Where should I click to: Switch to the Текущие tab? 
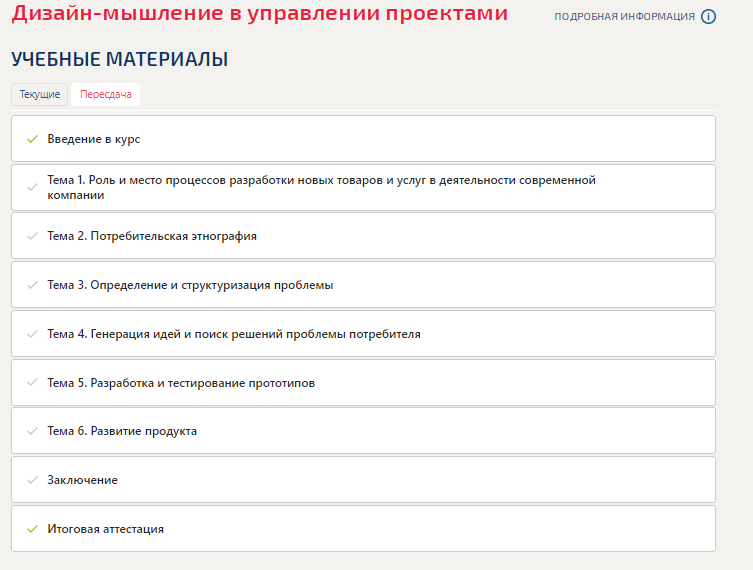(40, 95)
